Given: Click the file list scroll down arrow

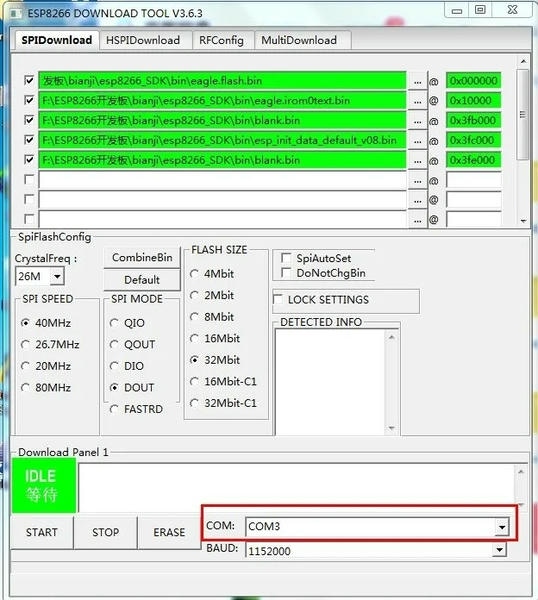Looking at the screenshot, I should 523,221.
